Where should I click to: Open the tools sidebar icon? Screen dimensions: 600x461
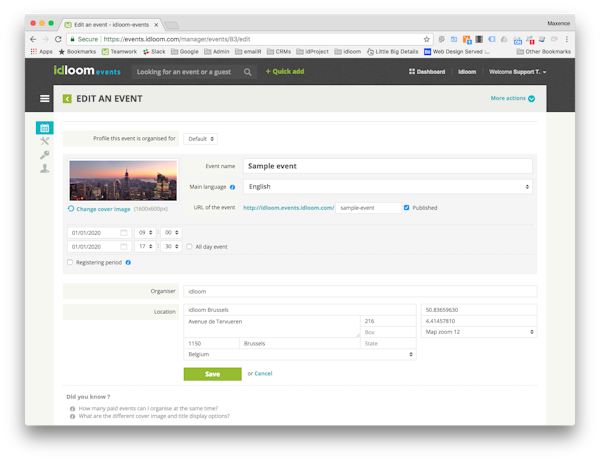click(44, 141)
